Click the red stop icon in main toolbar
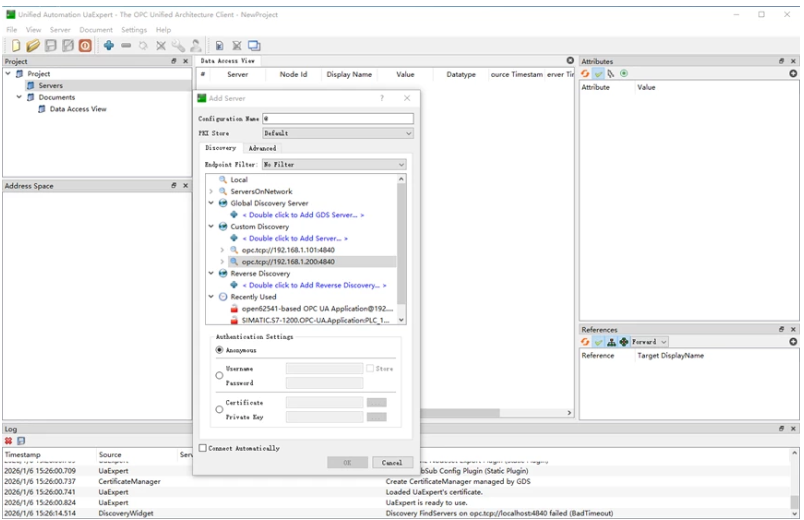 tap(85, 45)
